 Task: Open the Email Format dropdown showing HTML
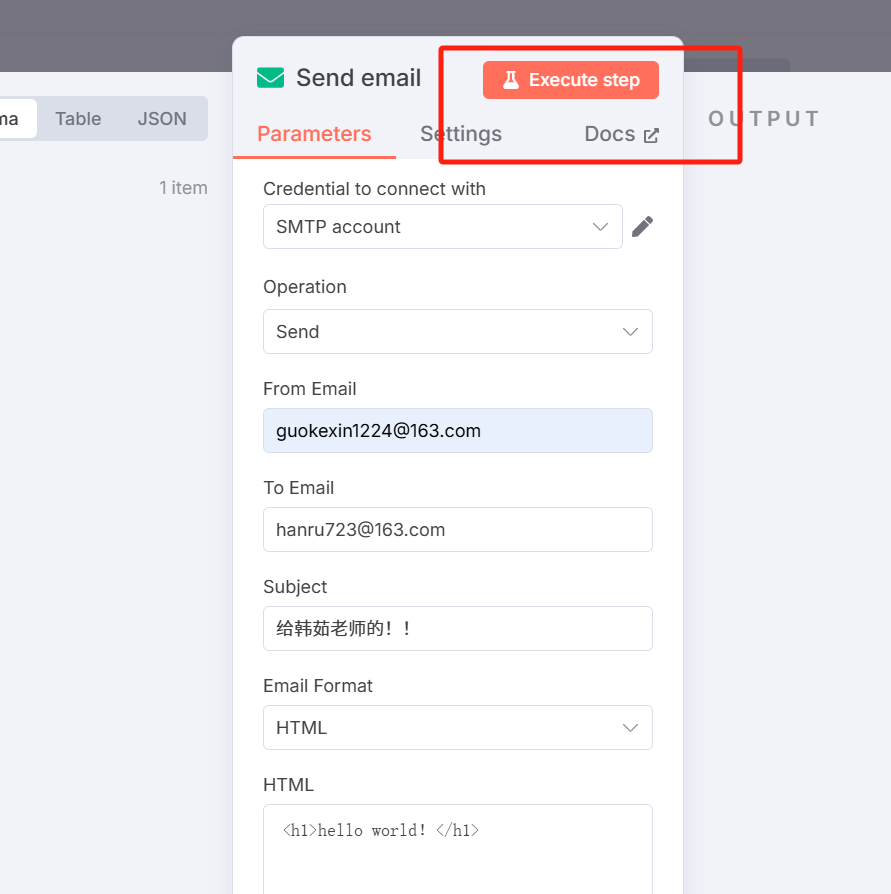[x=458, y=728]
